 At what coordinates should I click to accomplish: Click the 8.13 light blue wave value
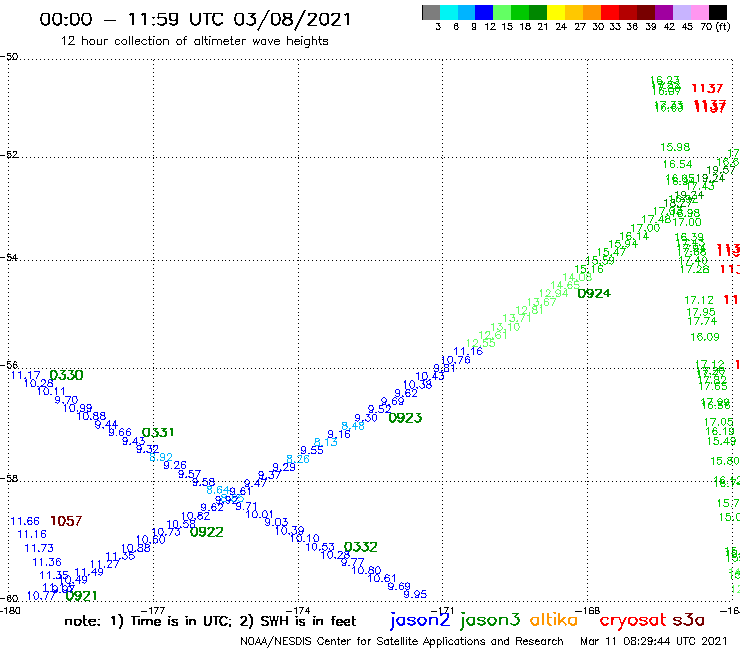[326, 442]
